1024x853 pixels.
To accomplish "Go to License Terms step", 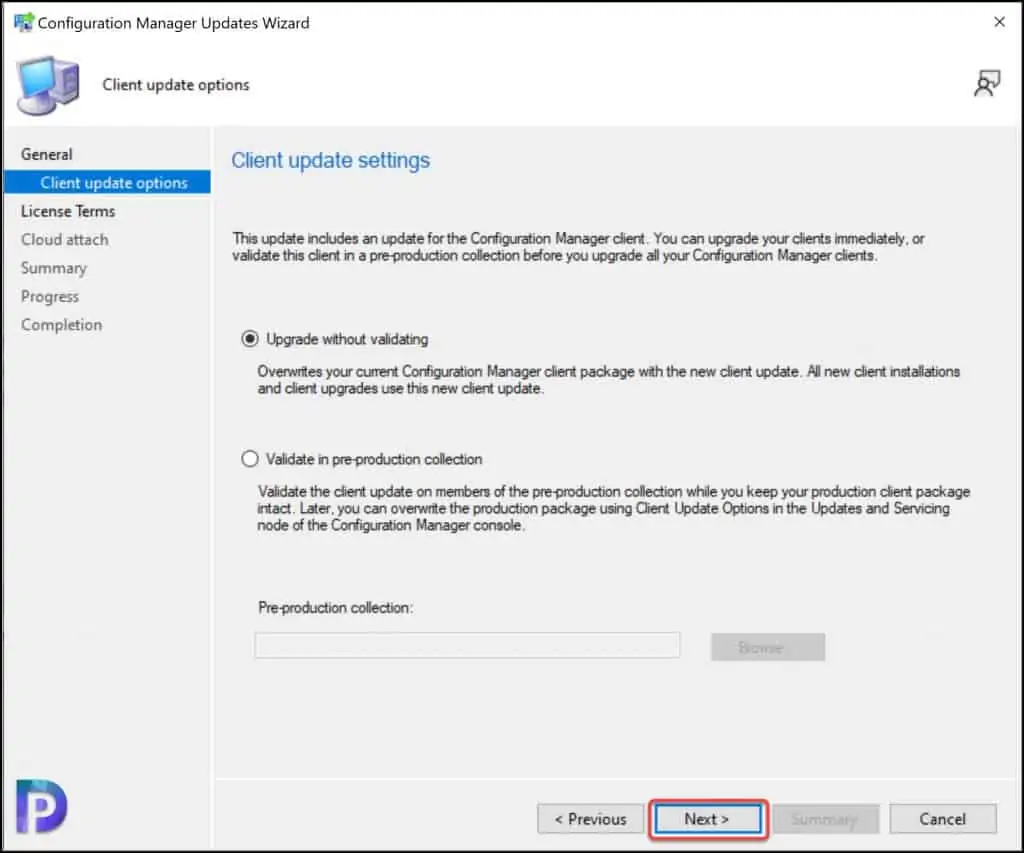I will click(68, 211).
